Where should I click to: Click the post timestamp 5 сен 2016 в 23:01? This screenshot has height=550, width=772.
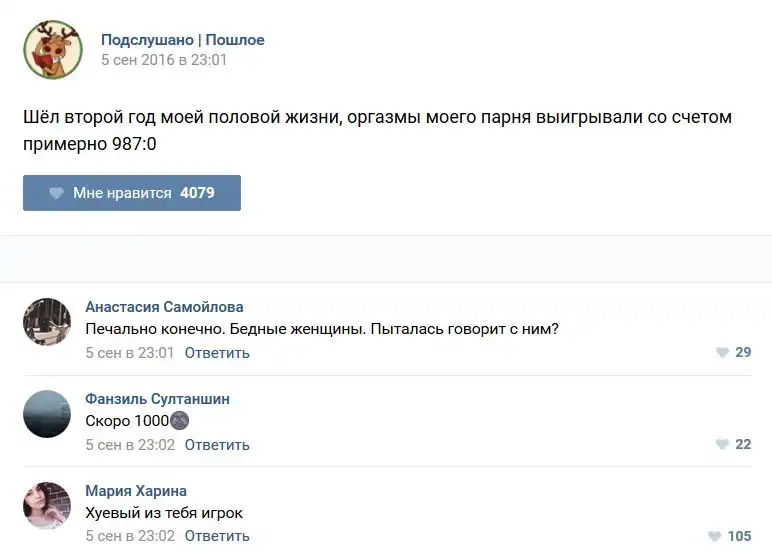click(x=164, y=60)
